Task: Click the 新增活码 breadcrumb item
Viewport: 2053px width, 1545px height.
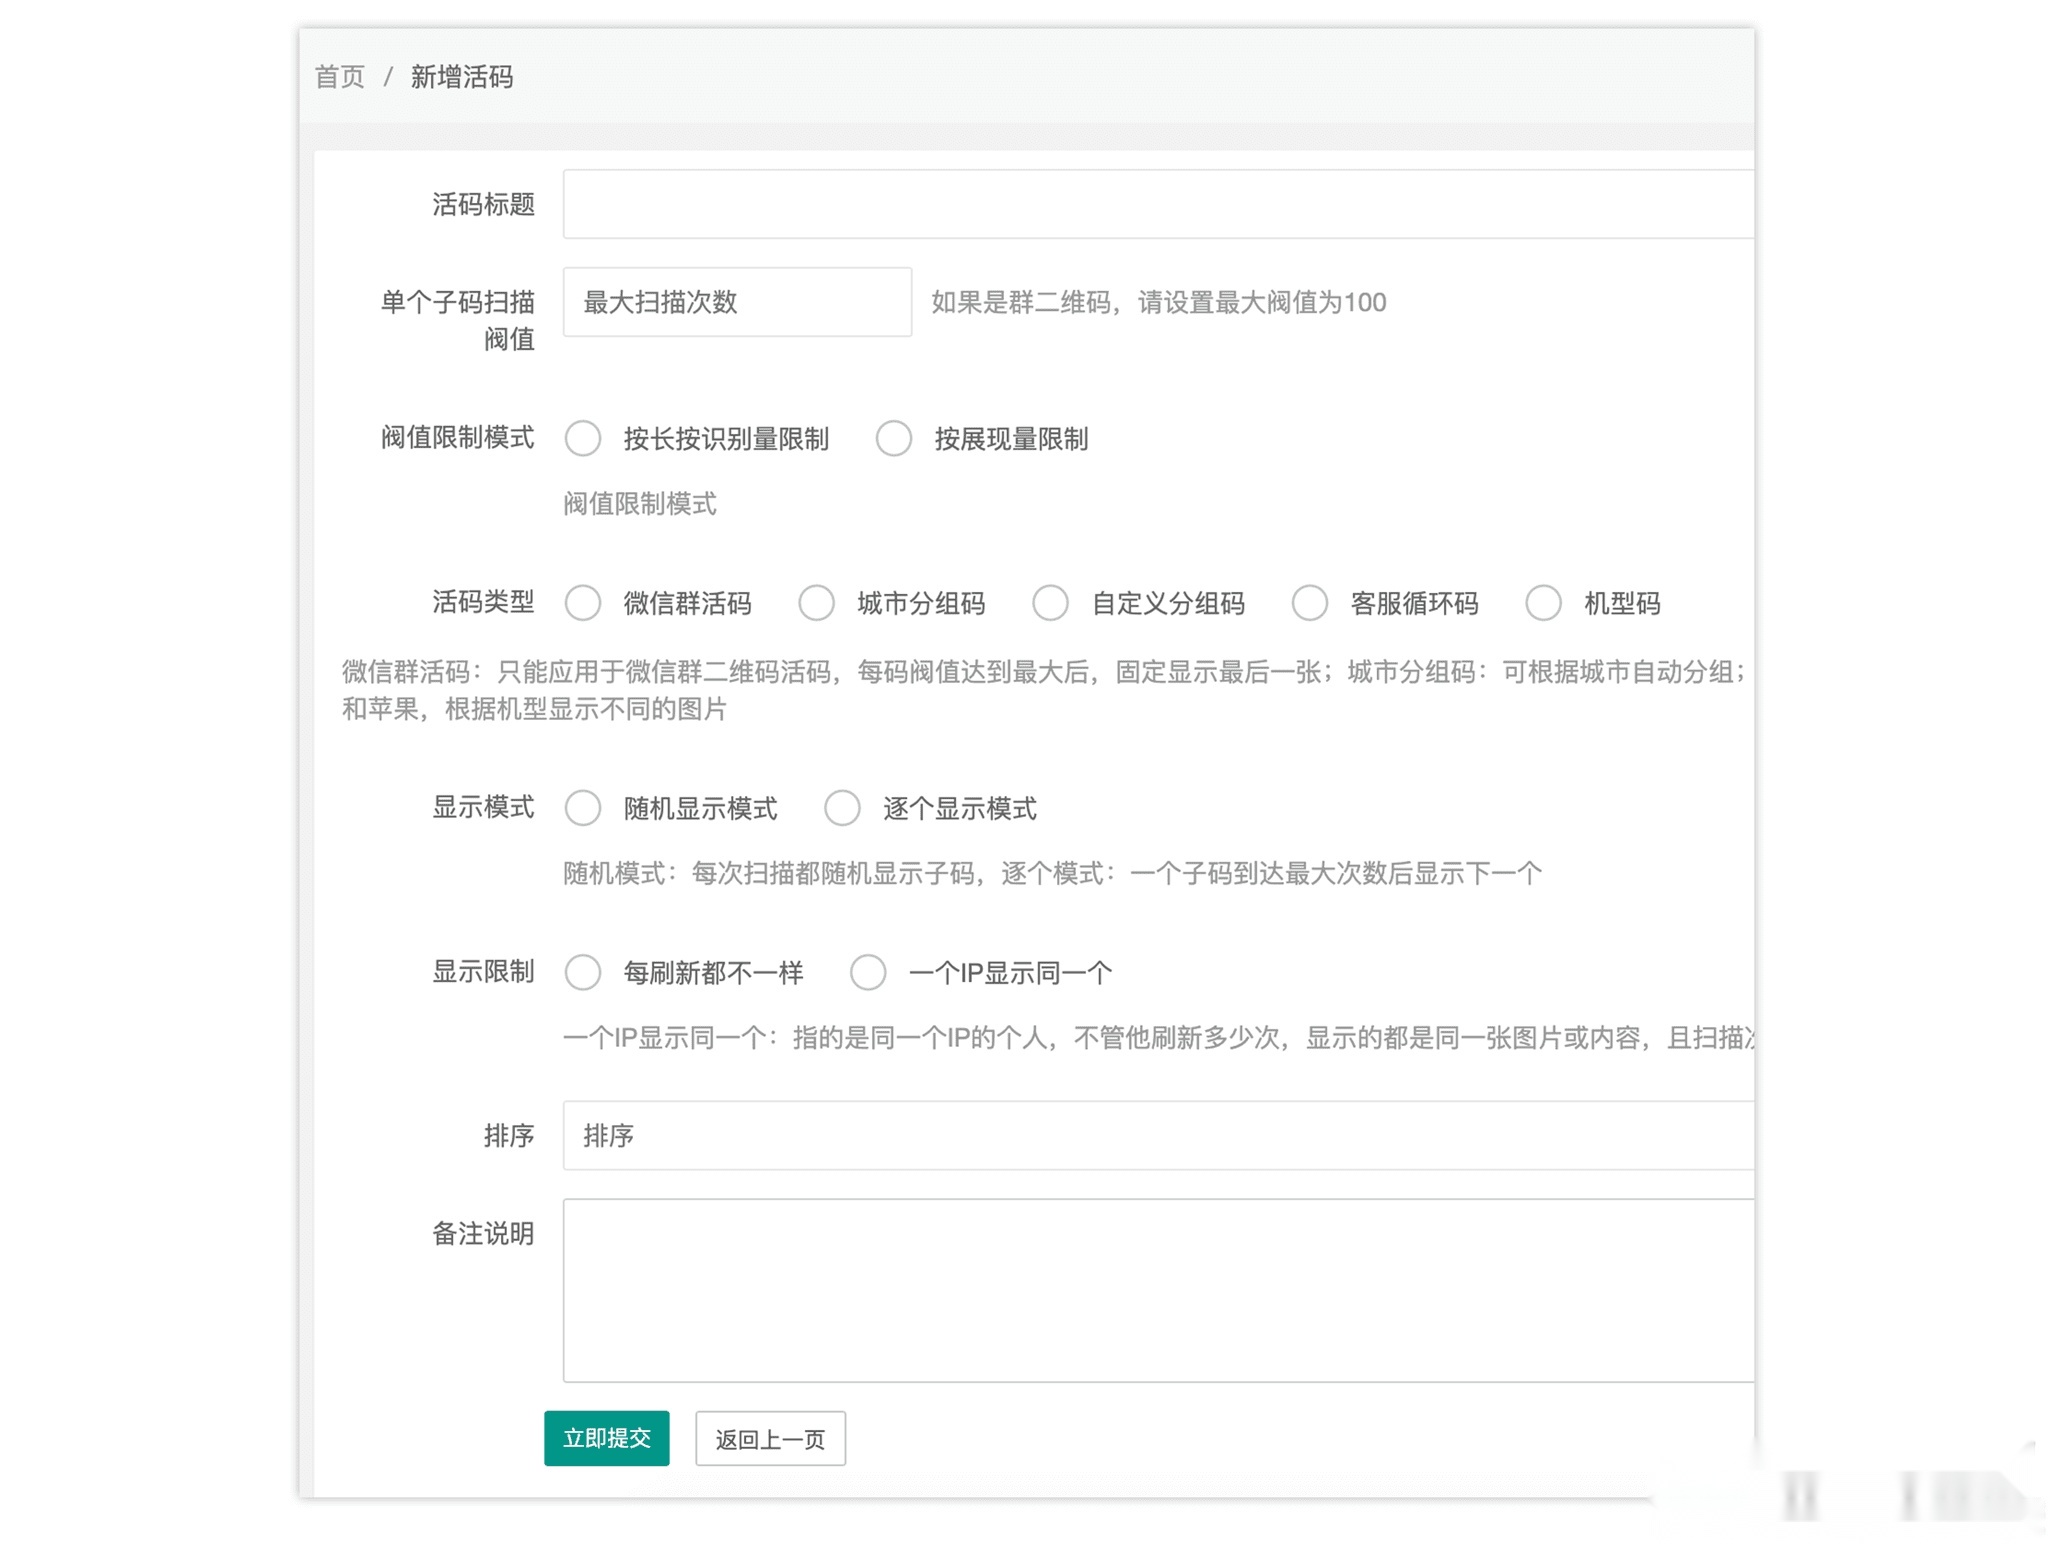Action: pyautogui.click(x=462, y=76)
